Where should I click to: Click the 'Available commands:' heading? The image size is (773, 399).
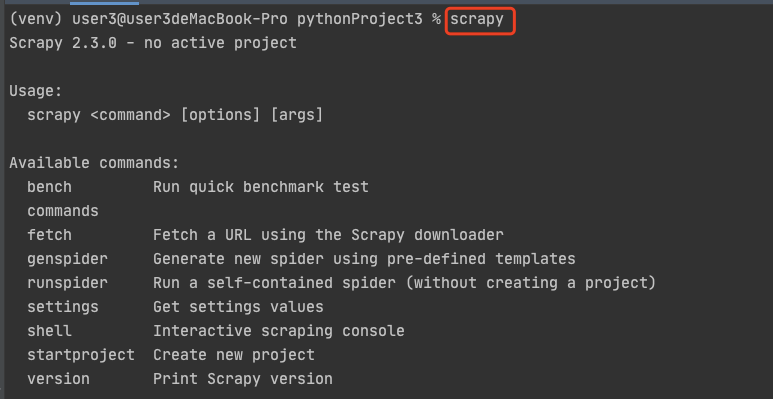coord(94,163)
